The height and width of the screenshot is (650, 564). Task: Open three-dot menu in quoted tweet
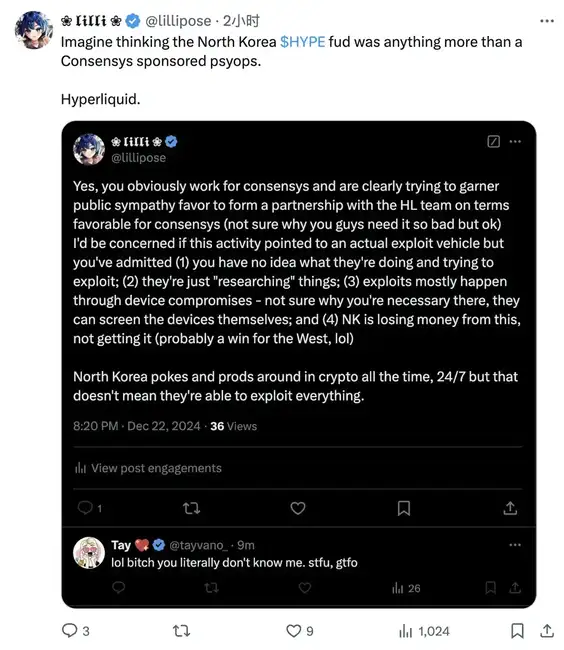515,141
